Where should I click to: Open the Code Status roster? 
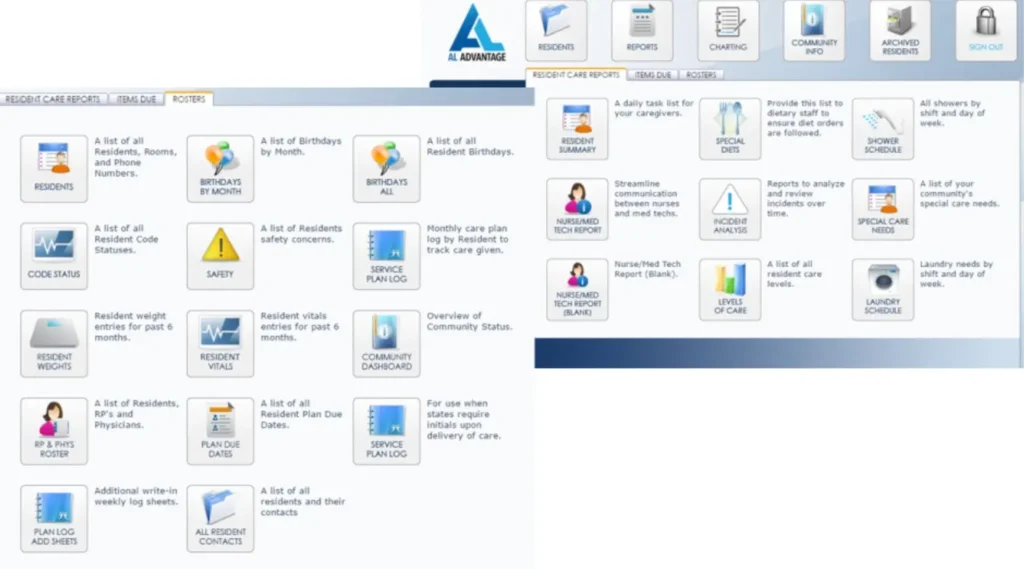[x=54, y=256]
